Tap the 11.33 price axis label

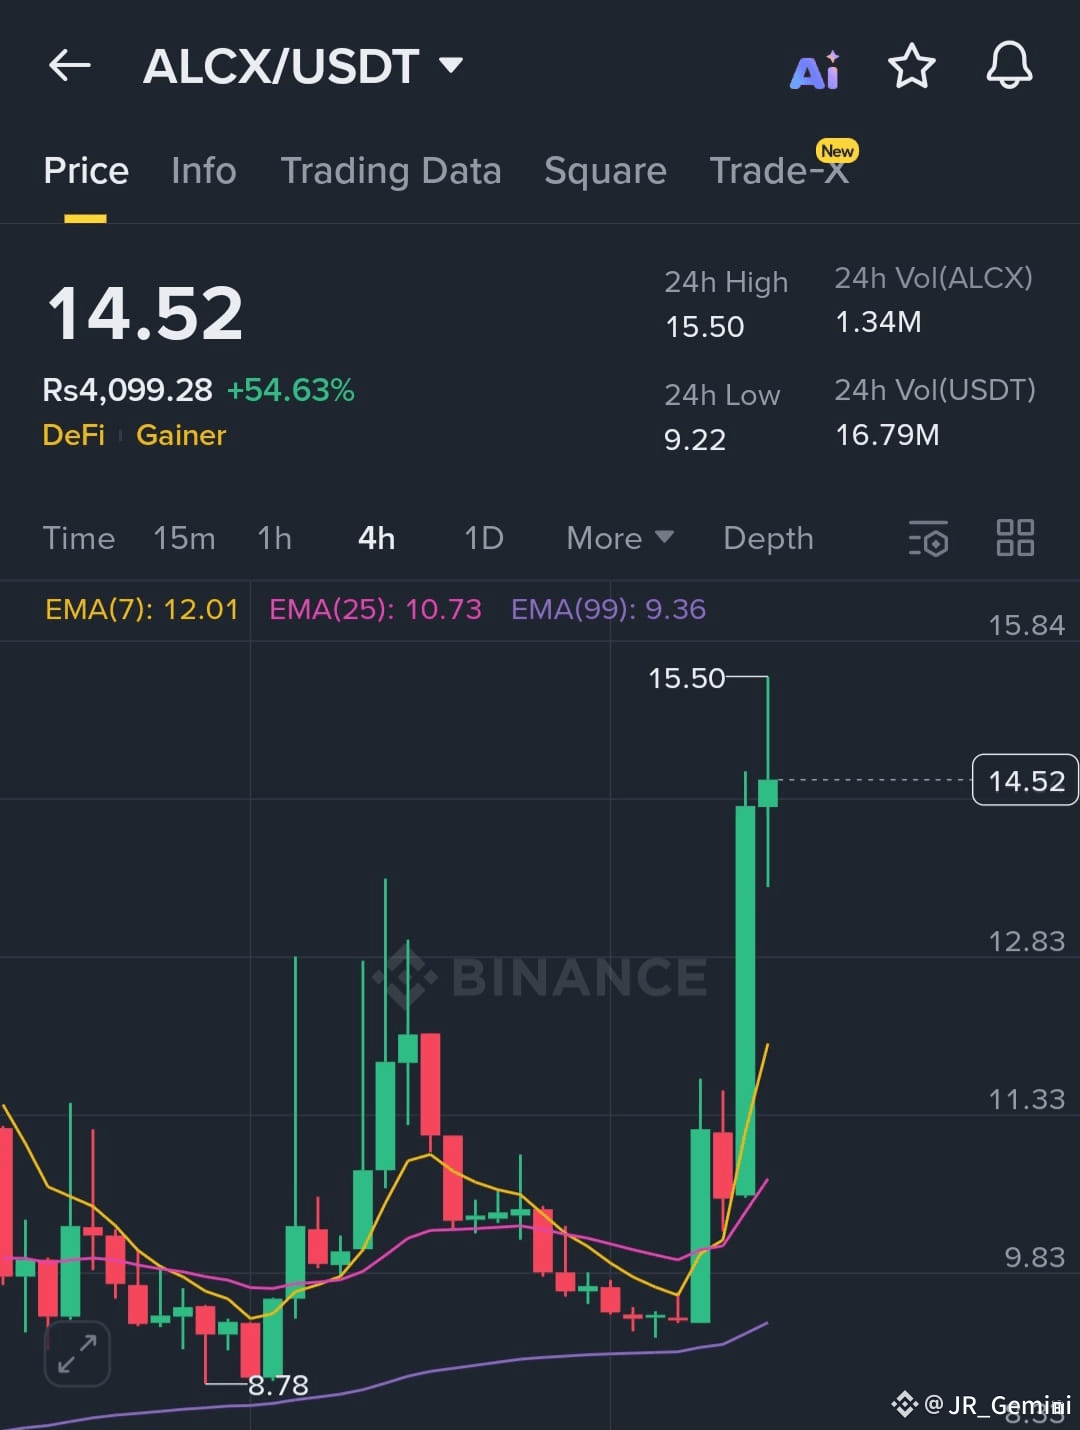click(1026, 1099)
